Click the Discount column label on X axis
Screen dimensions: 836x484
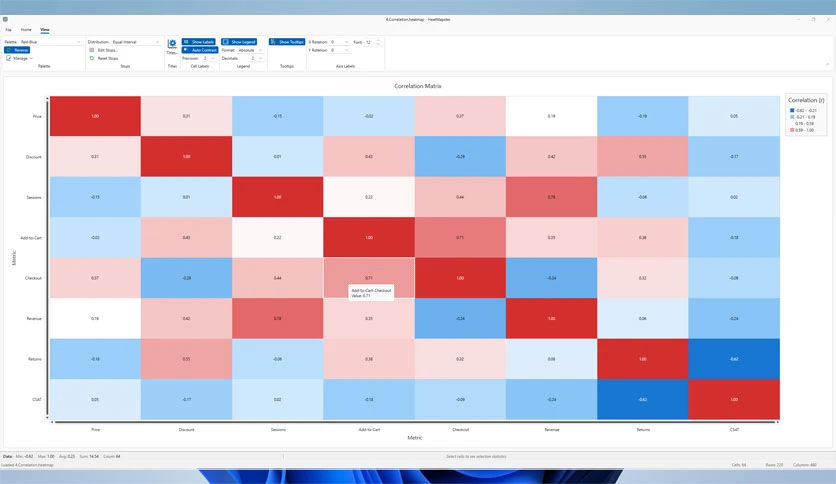tap(187, 430)
